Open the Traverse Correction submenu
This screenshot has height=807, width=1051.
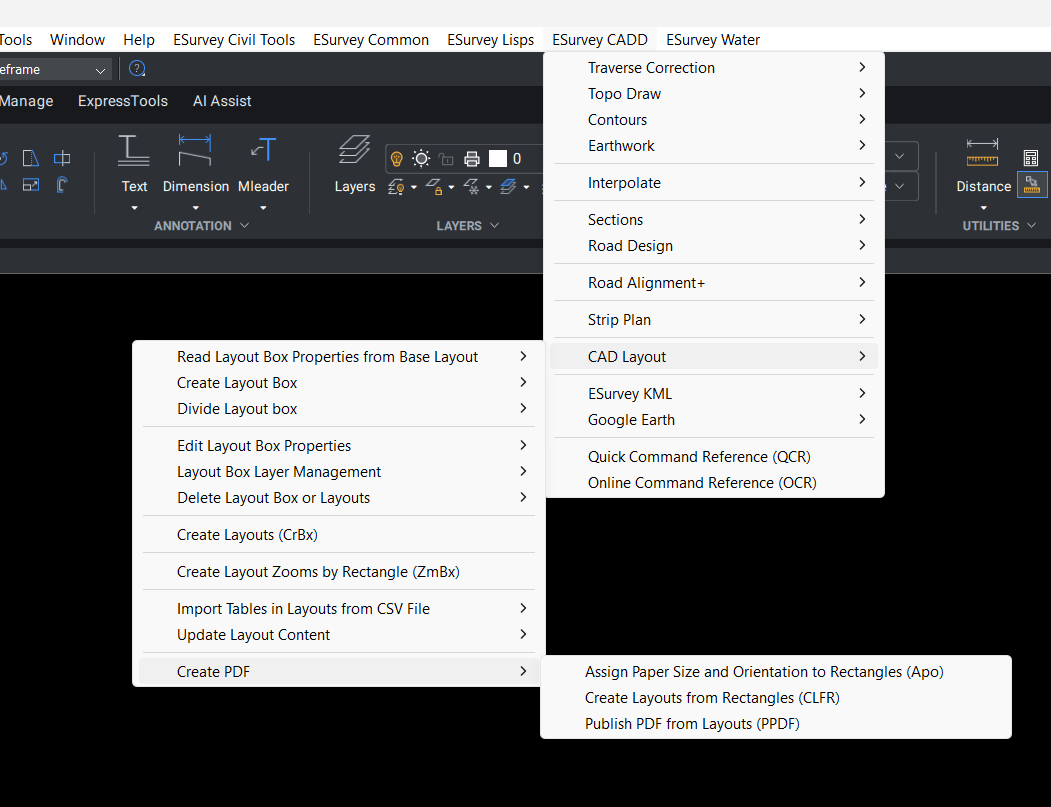(714, 68)
